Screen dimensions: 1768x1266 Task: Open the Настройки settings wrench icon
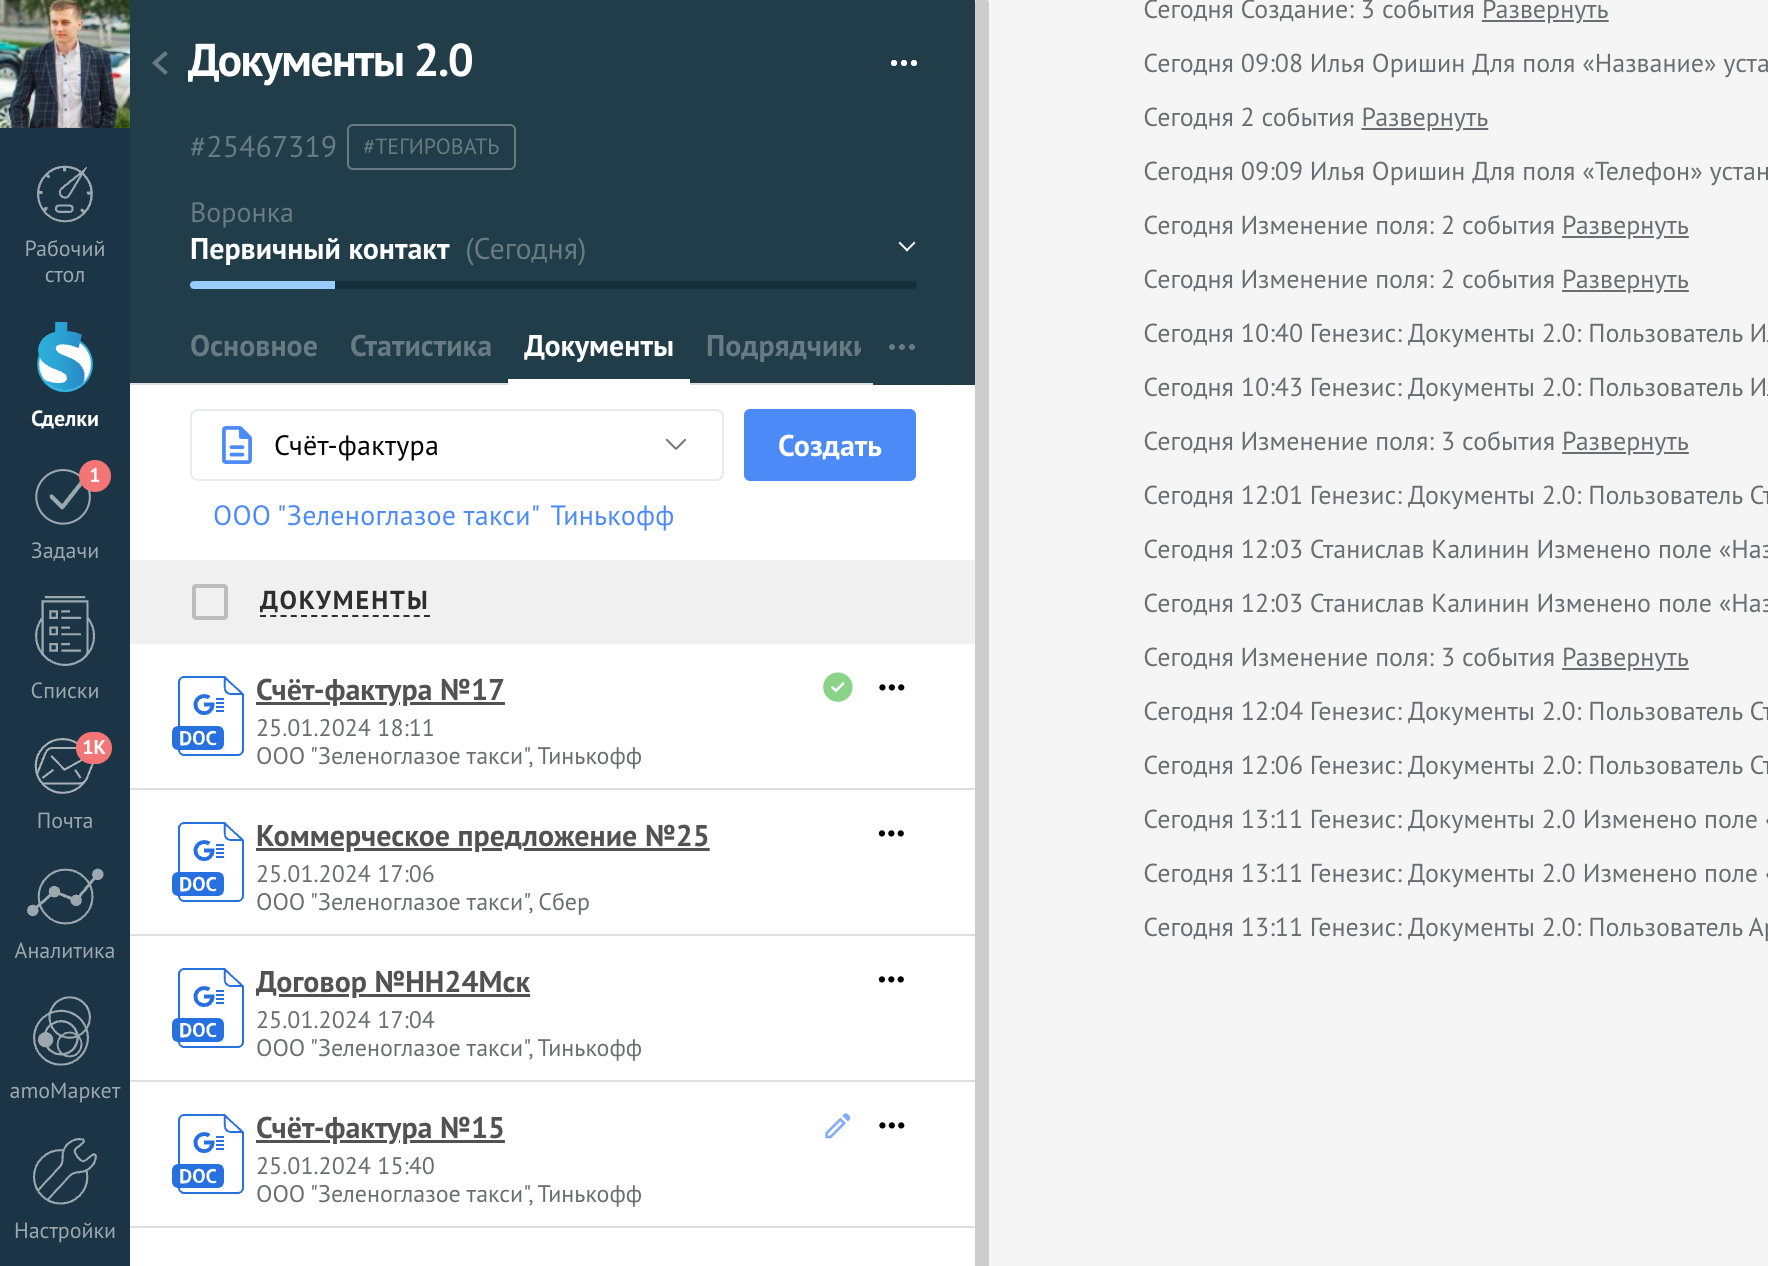65,1172
